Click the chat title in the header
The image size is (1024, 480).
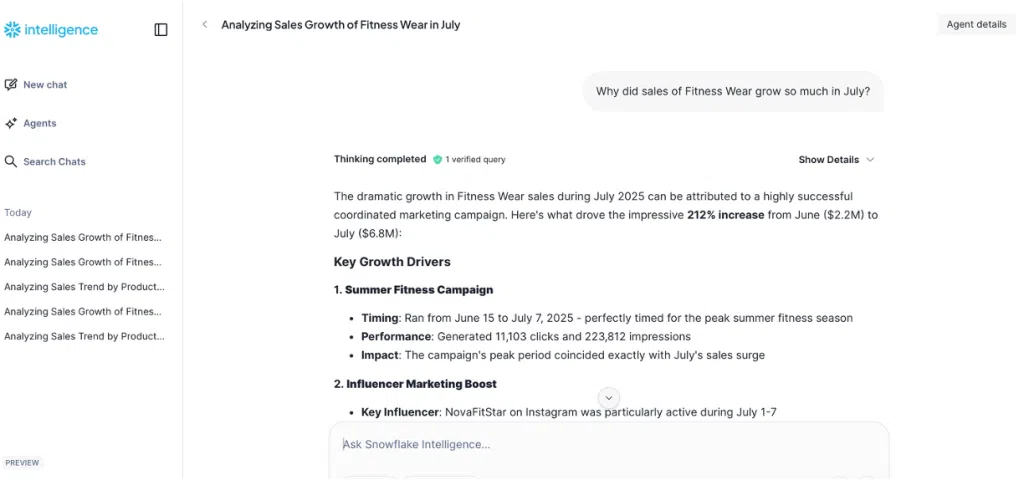(340, 24)
